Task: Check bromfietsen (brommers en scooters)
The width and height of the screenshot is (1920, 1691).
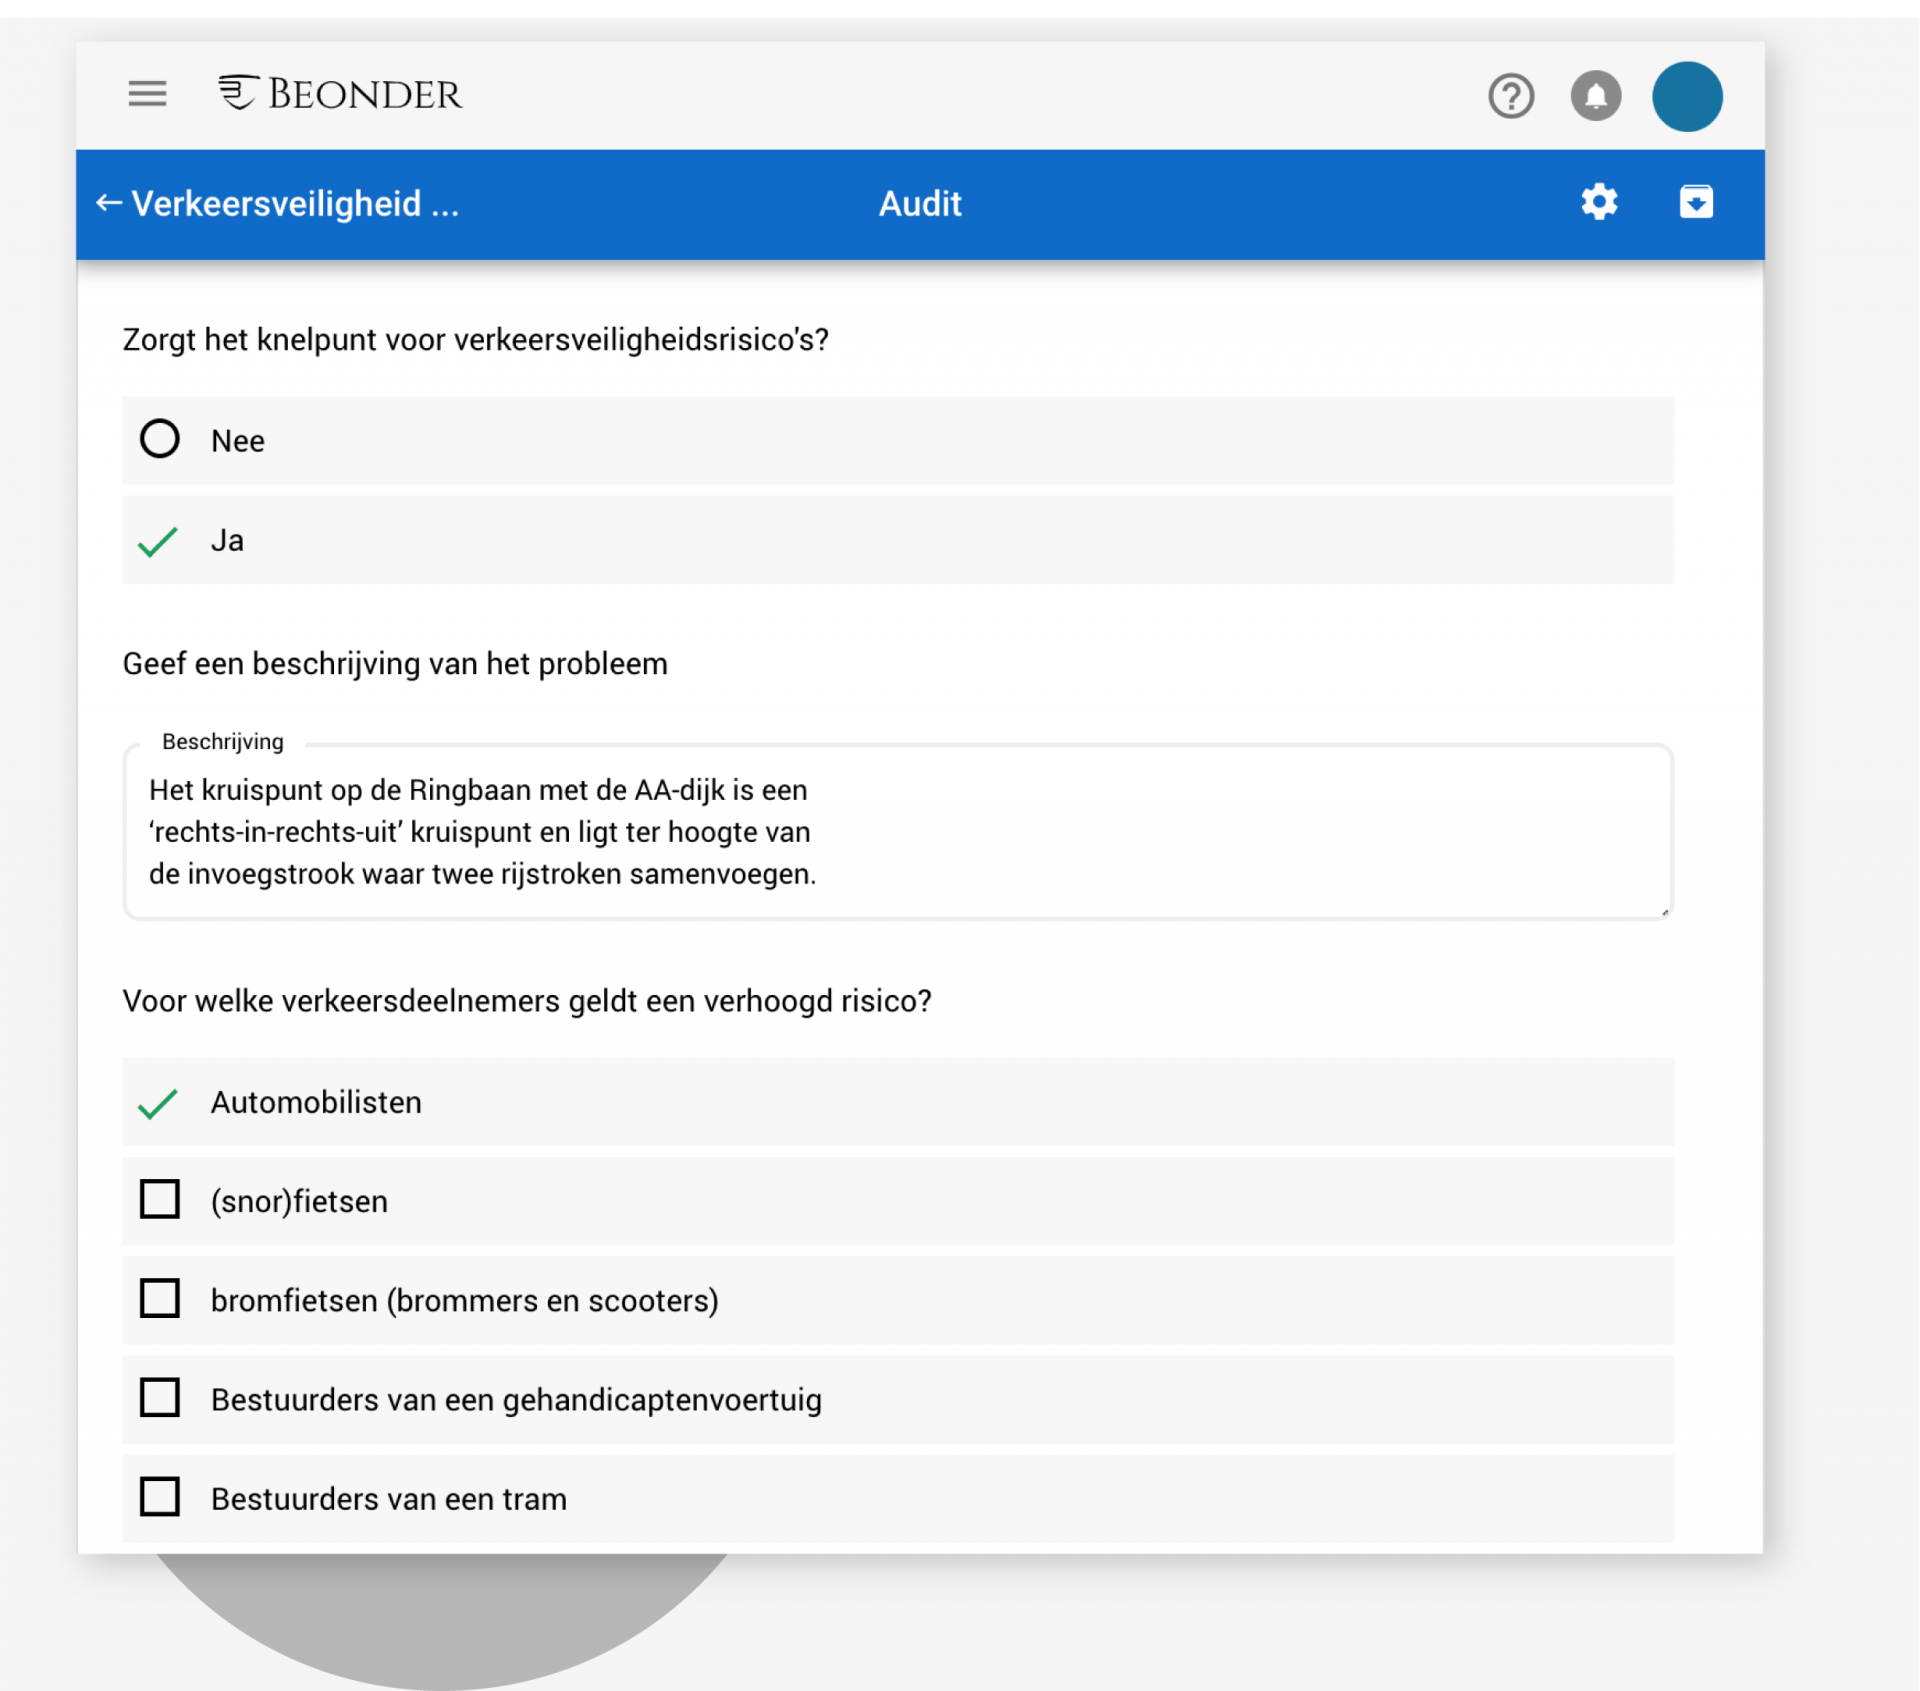Action: pos(160,1298)
